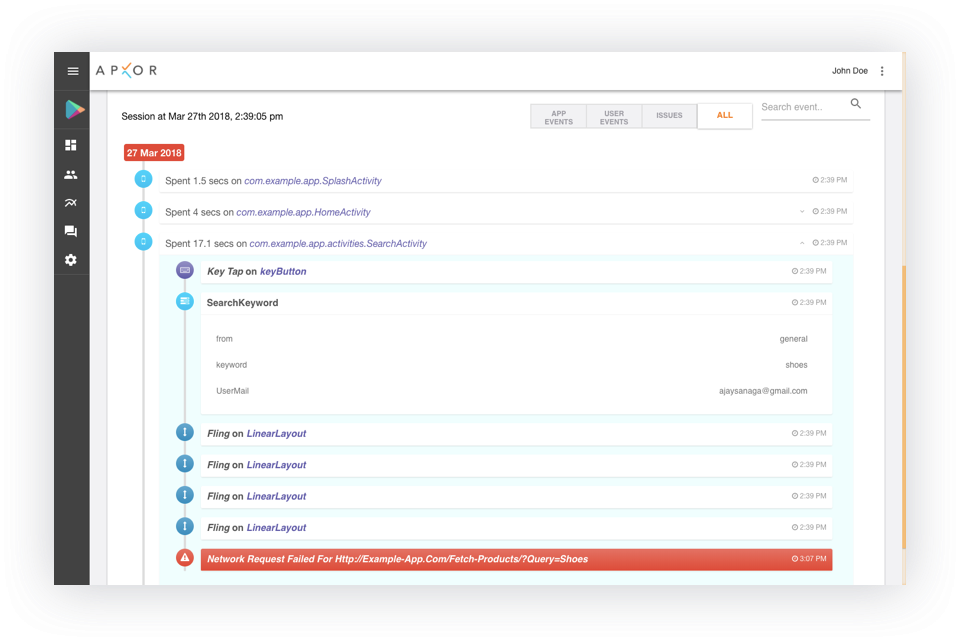Open the three-dot menu beside John Doe

pos(882,71)
